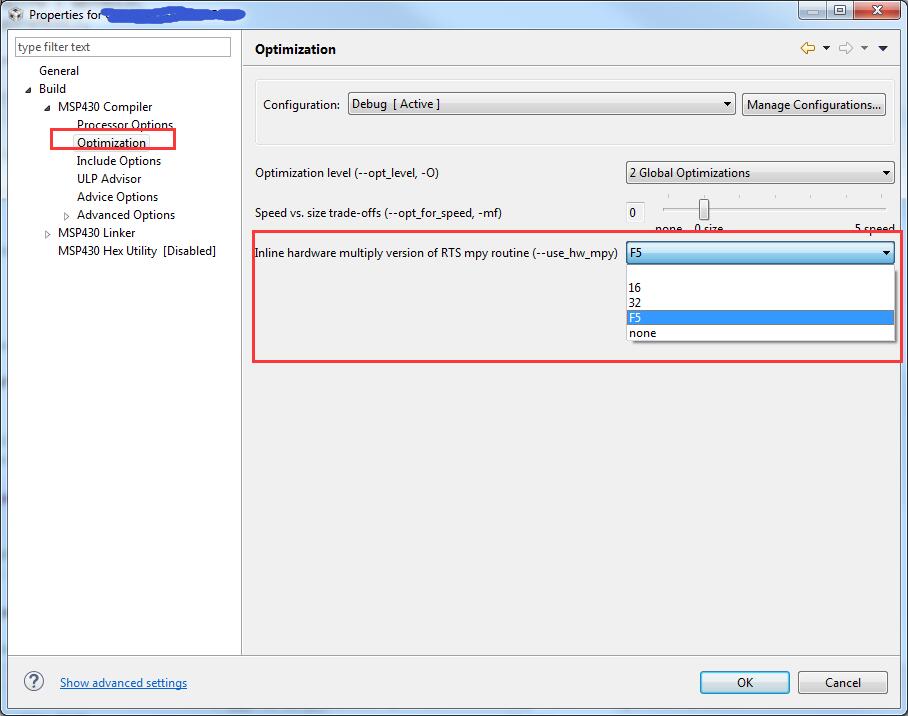The height and width of the screenshot is (716, 908).
Task: Open the view menu triangle in header
Action: (x=883, y=49)
